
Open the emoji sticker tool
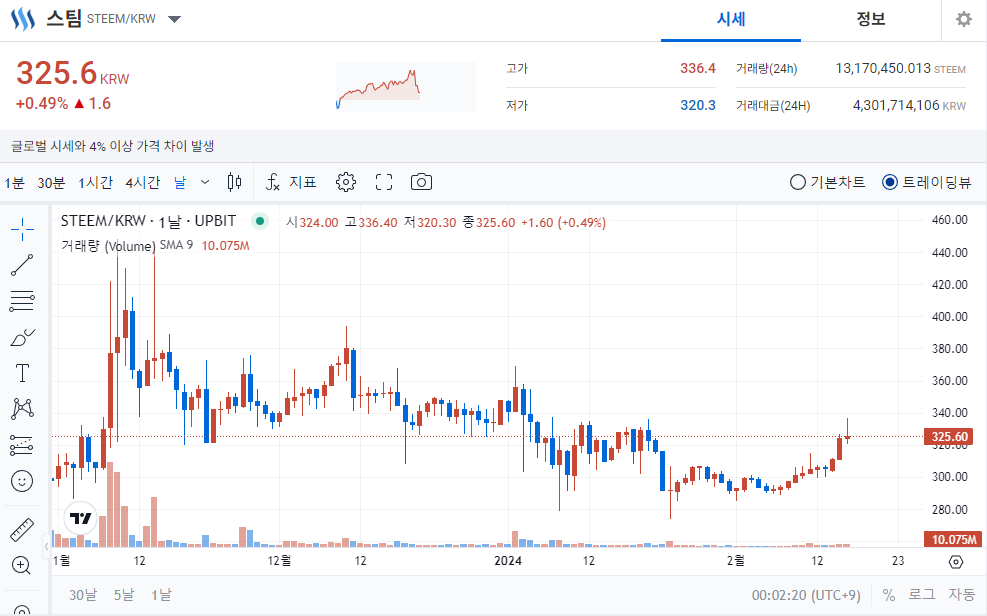pyautogui.click(x=22, y=481)
